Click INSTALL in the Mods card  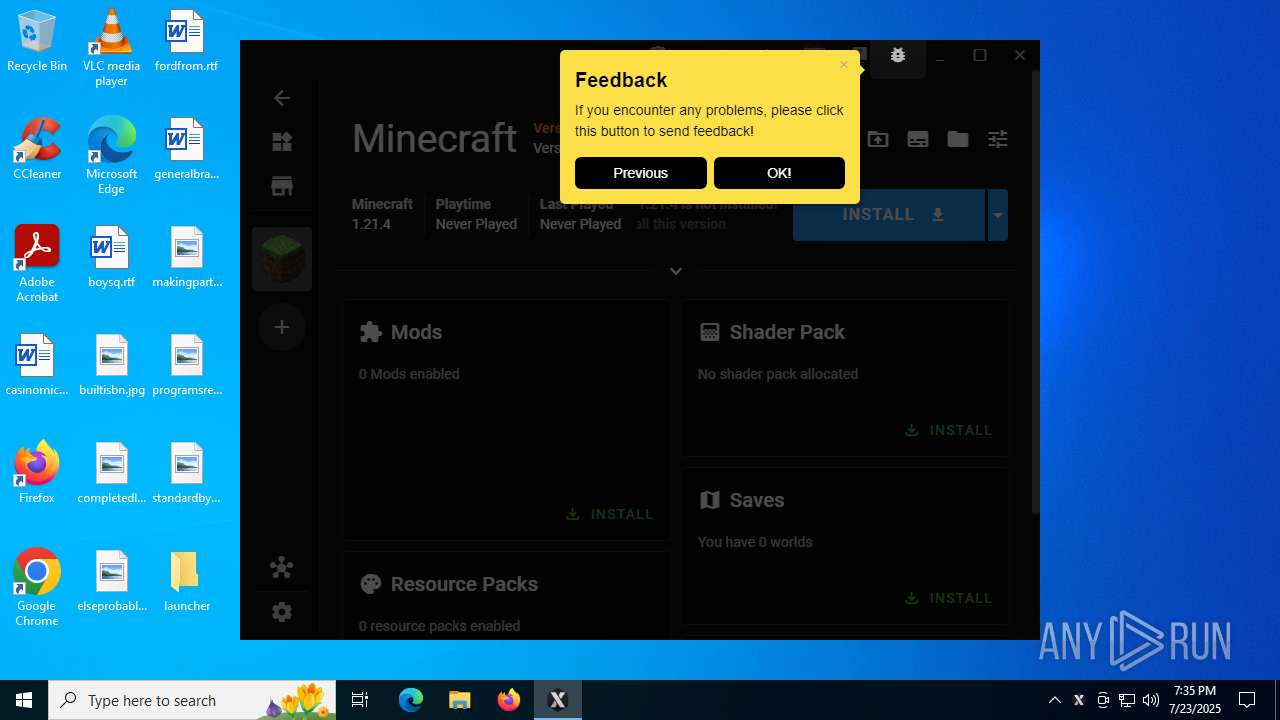(x=610, y=514)
